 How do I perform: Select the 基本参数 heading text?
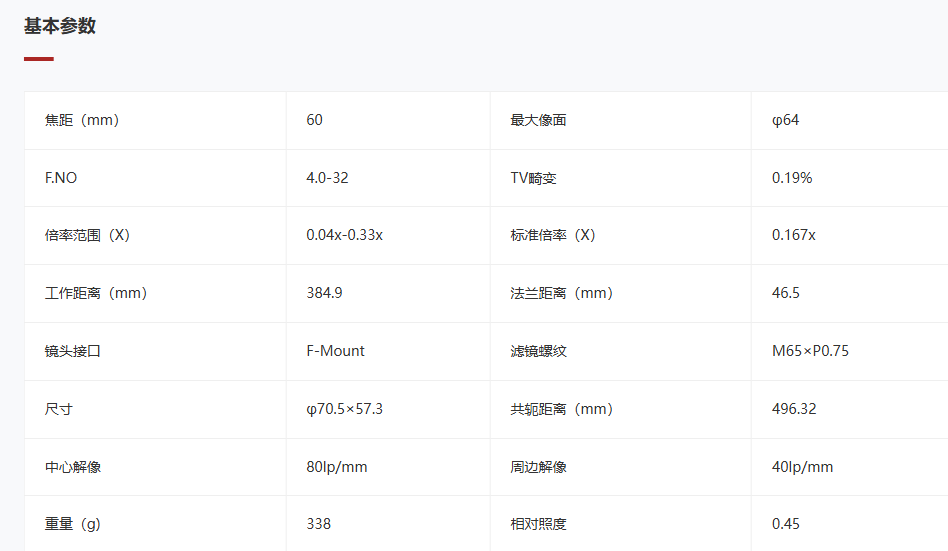[x=60, y=26]
